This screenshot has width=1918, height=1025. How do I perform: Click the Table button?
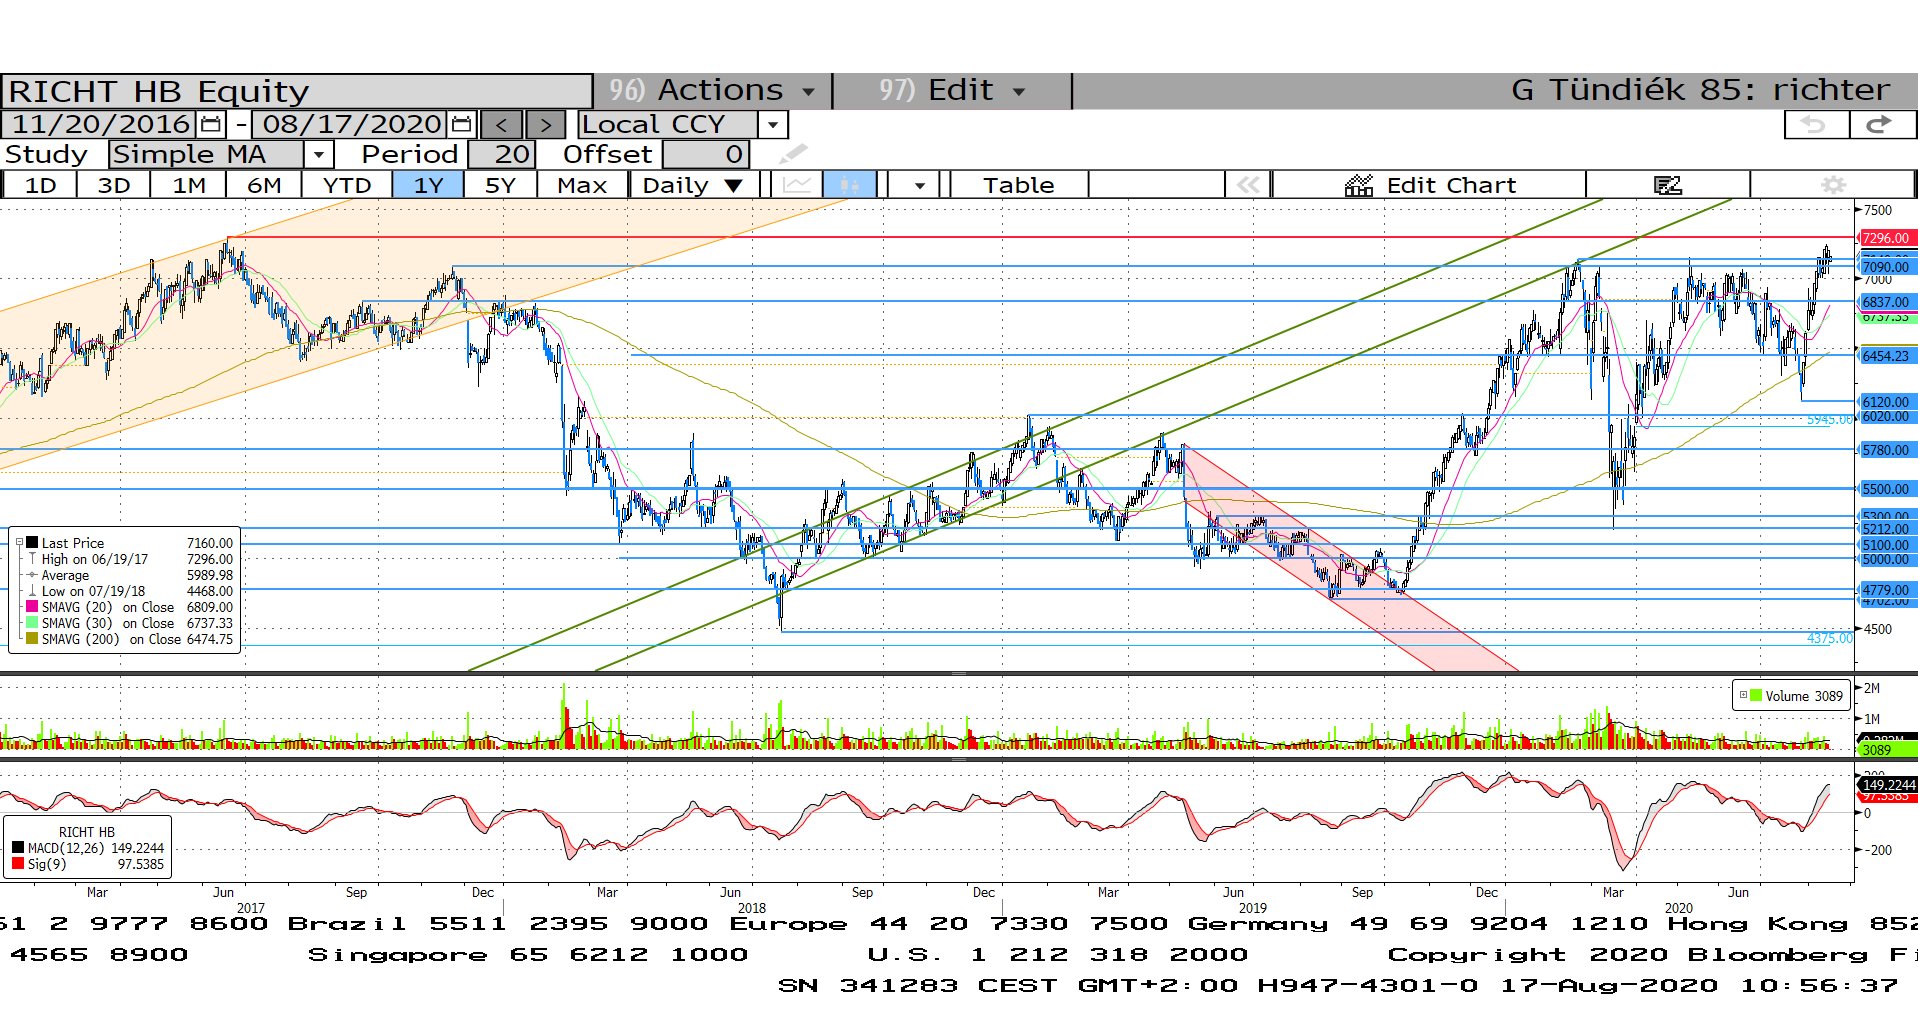point(1018,185)
